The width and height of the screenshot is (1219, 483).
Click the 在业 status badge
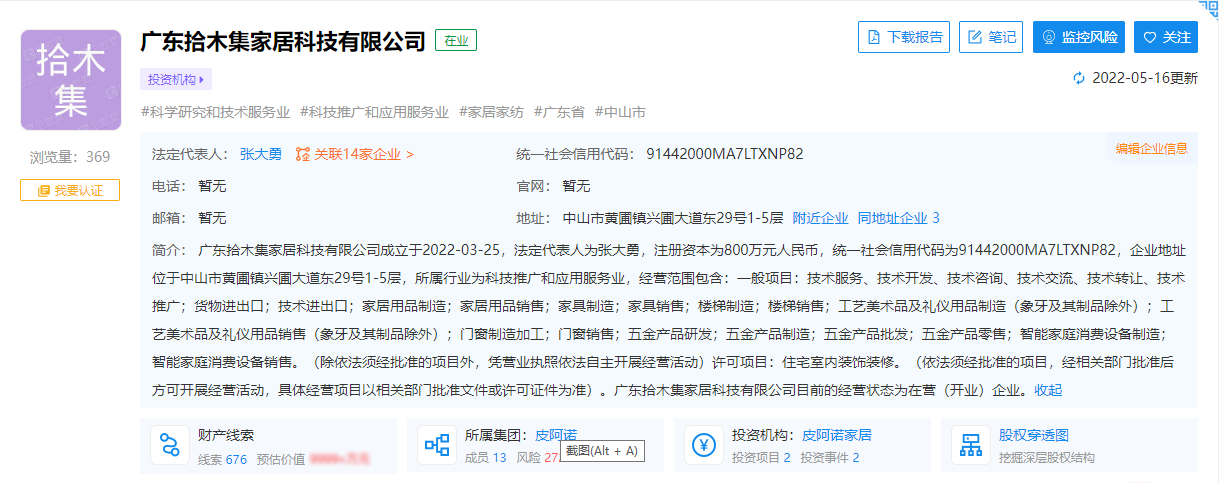tap(456, 40)
